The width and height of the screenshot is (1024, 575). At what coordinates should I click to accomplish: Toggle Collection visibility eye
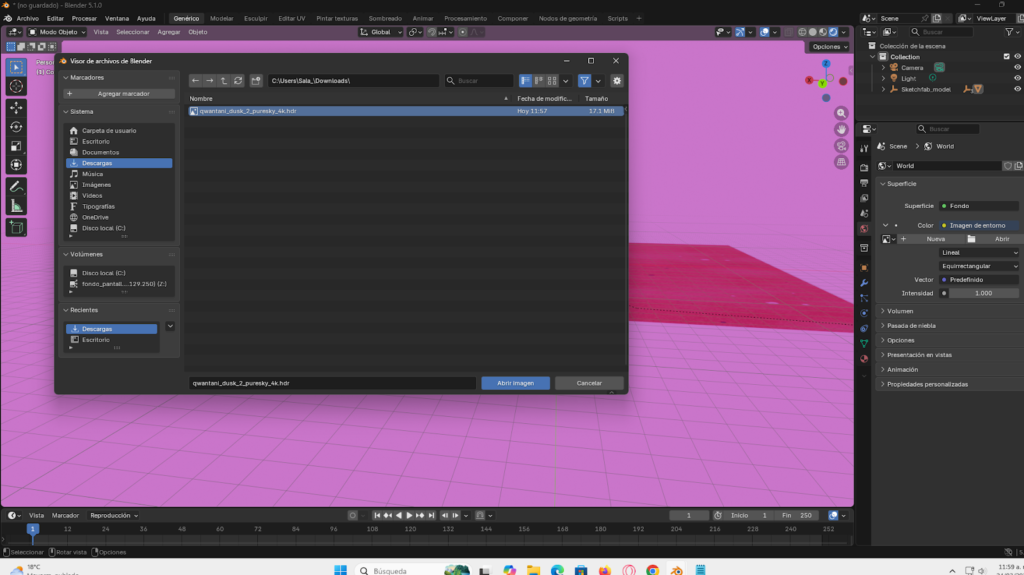(1017, 57)
